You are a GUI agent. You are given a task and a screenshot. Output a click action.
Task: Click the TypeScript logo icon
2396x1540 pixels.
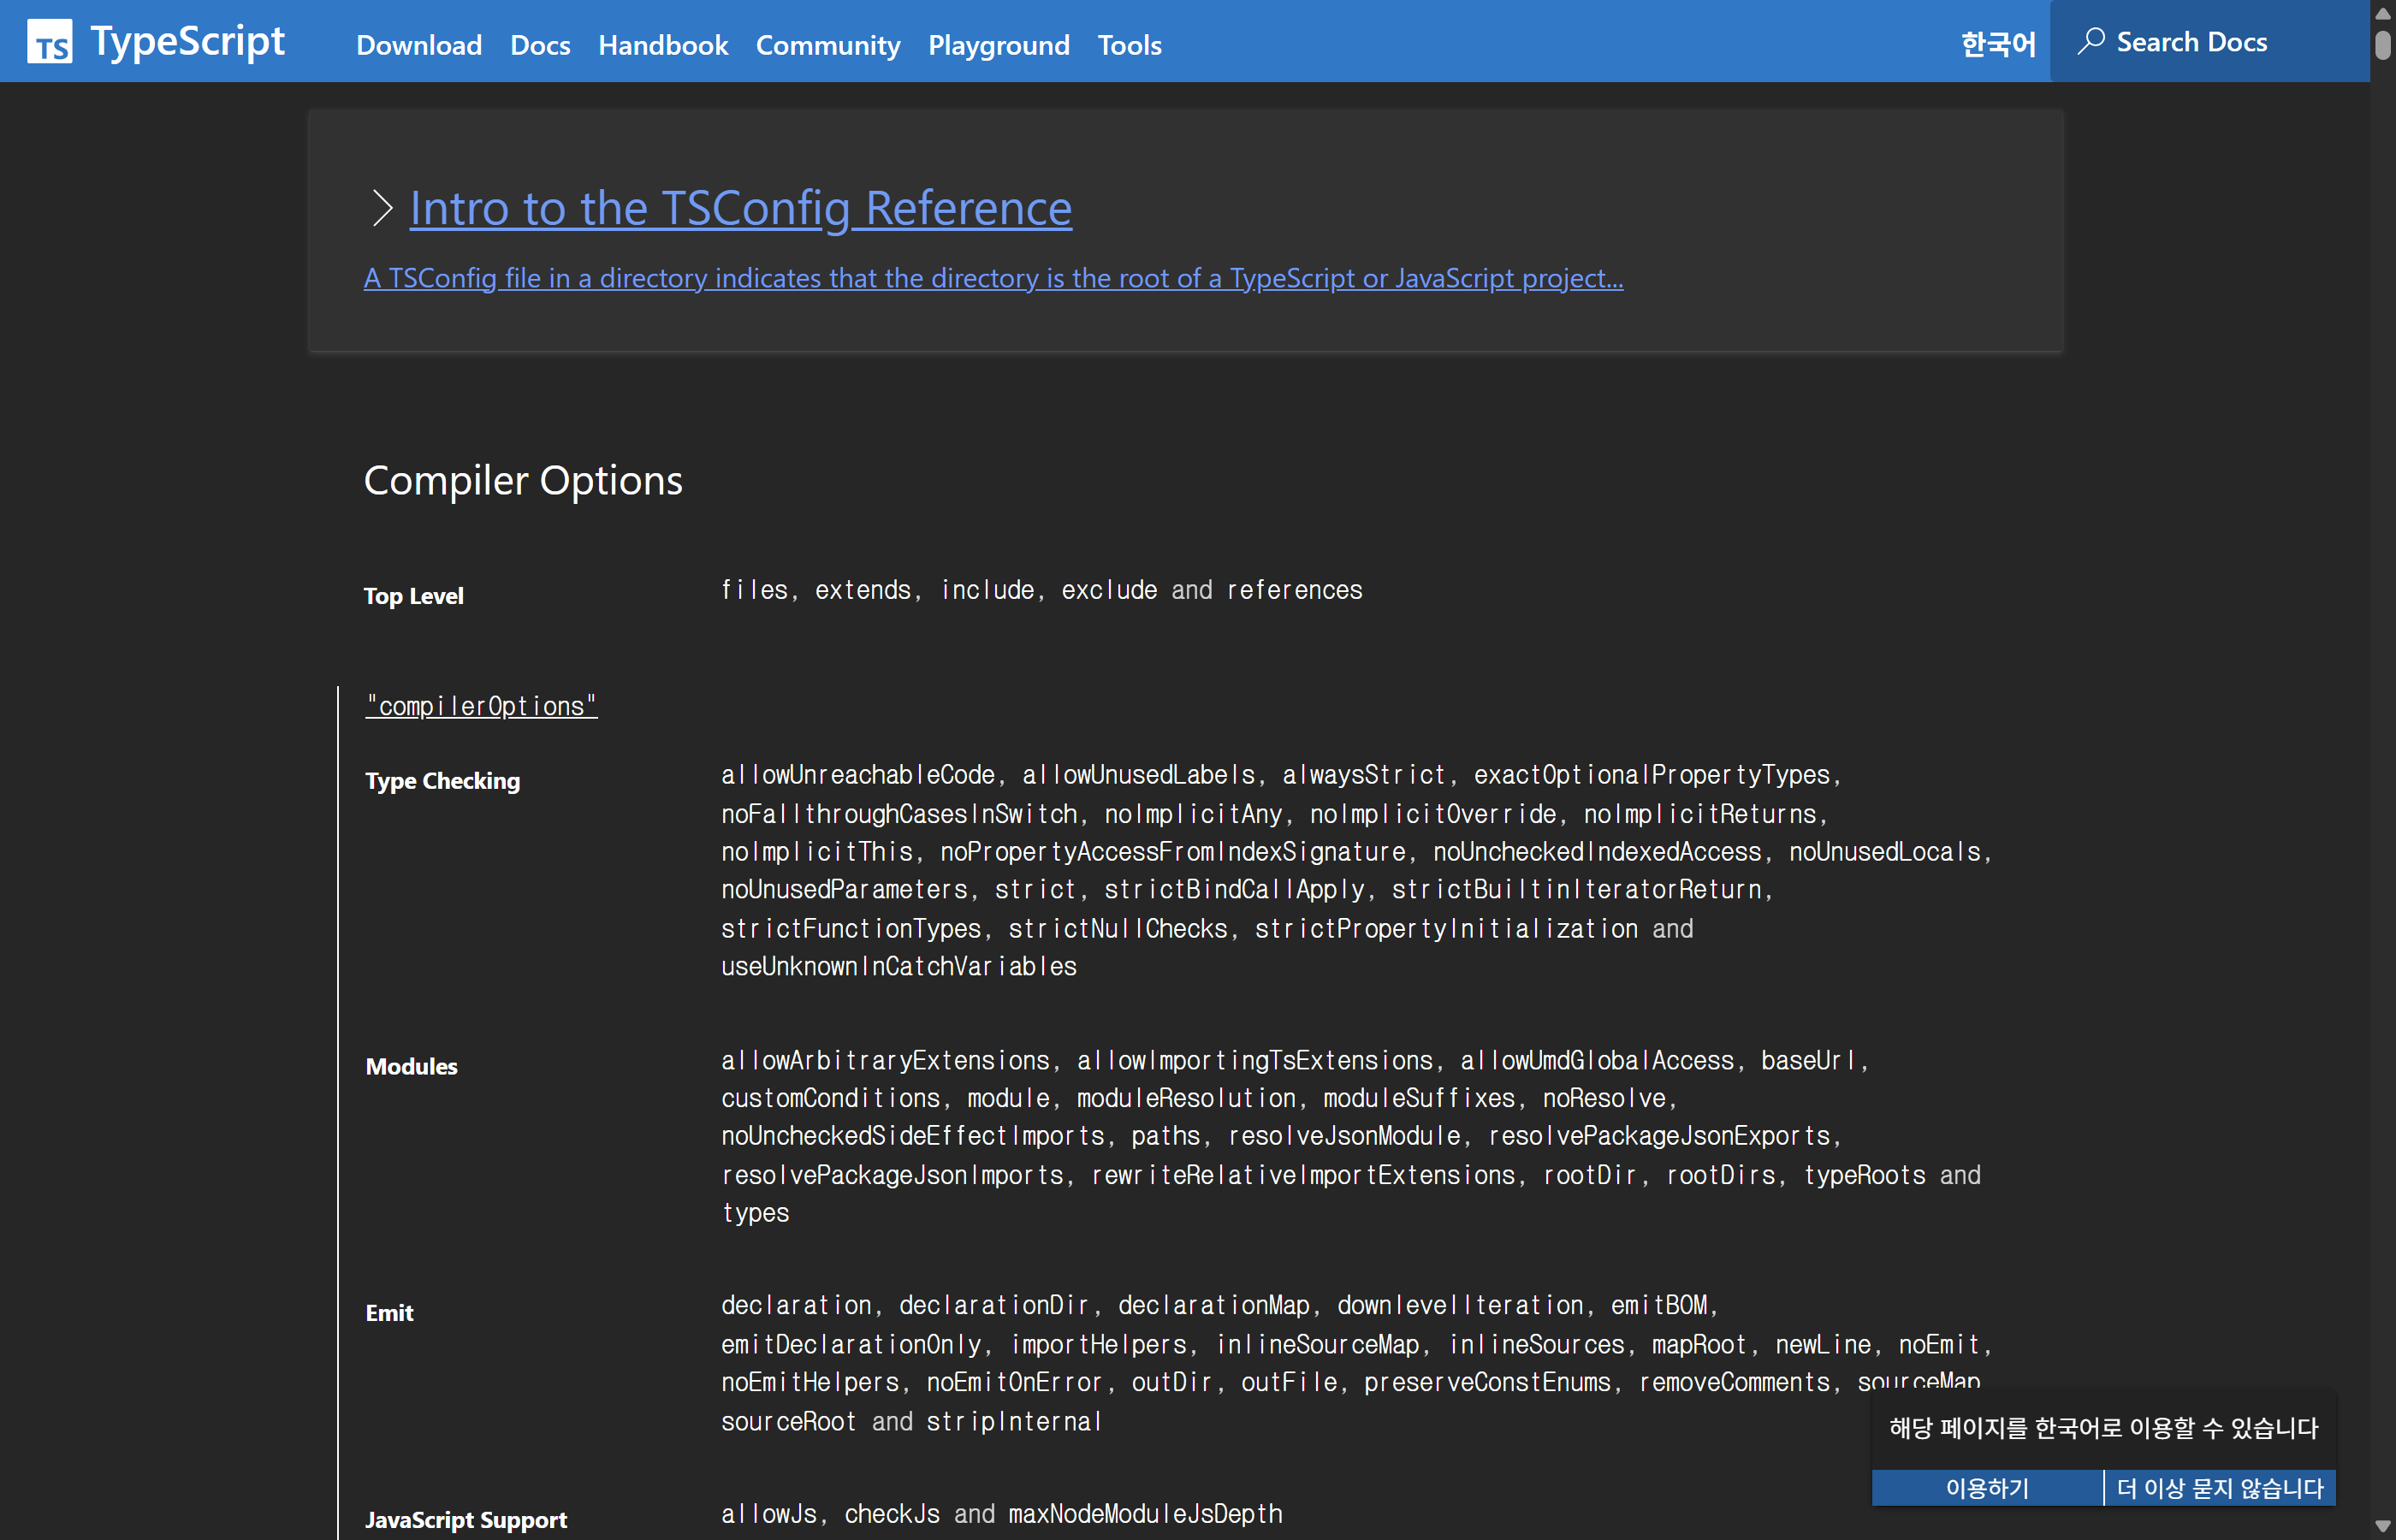pos(51,41)
